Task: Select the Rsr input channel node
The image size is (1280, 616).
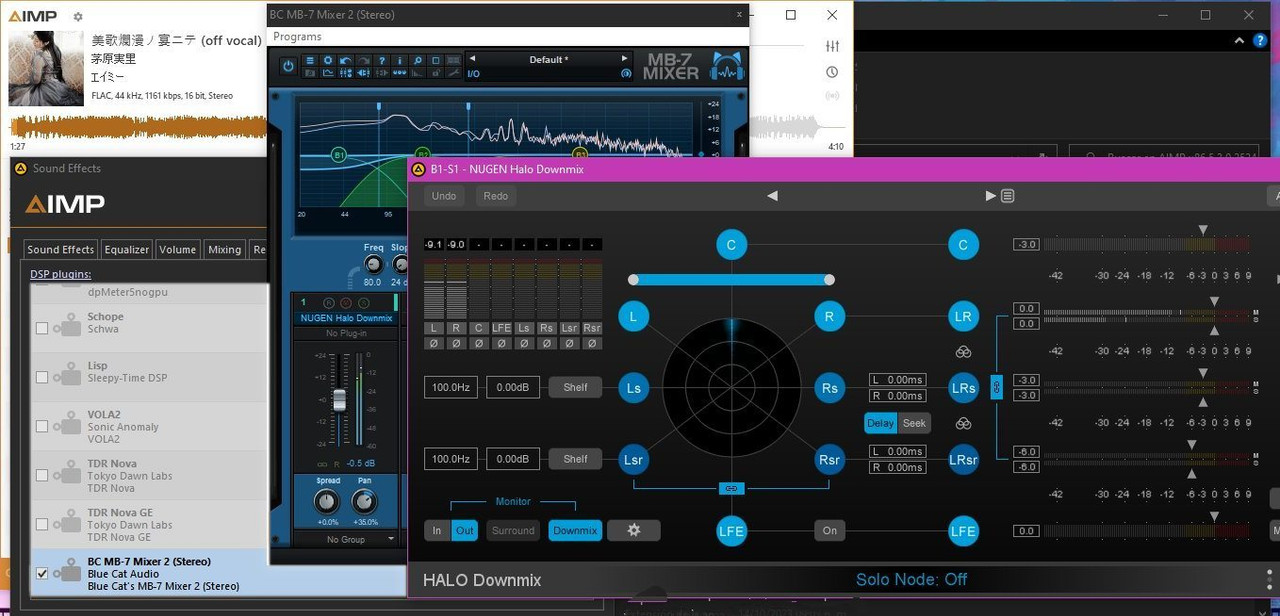Action: [829, 460]
